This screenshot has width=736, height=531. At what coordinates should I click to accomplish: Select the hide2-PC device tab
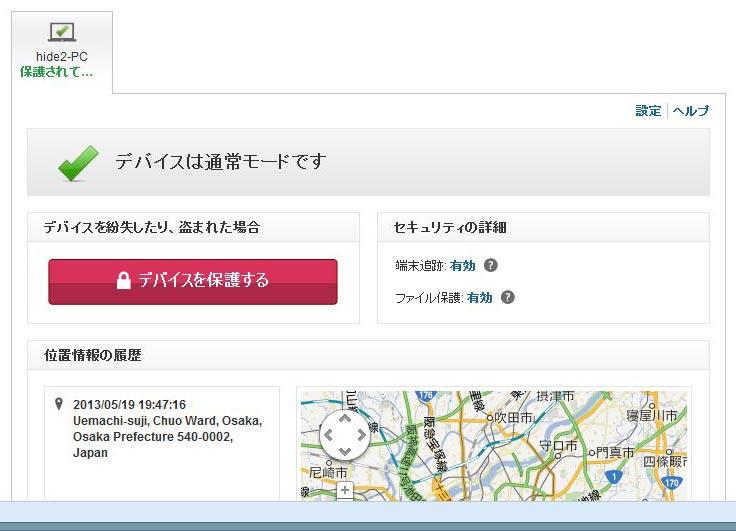pyautogui.click(x=62, y=53)
